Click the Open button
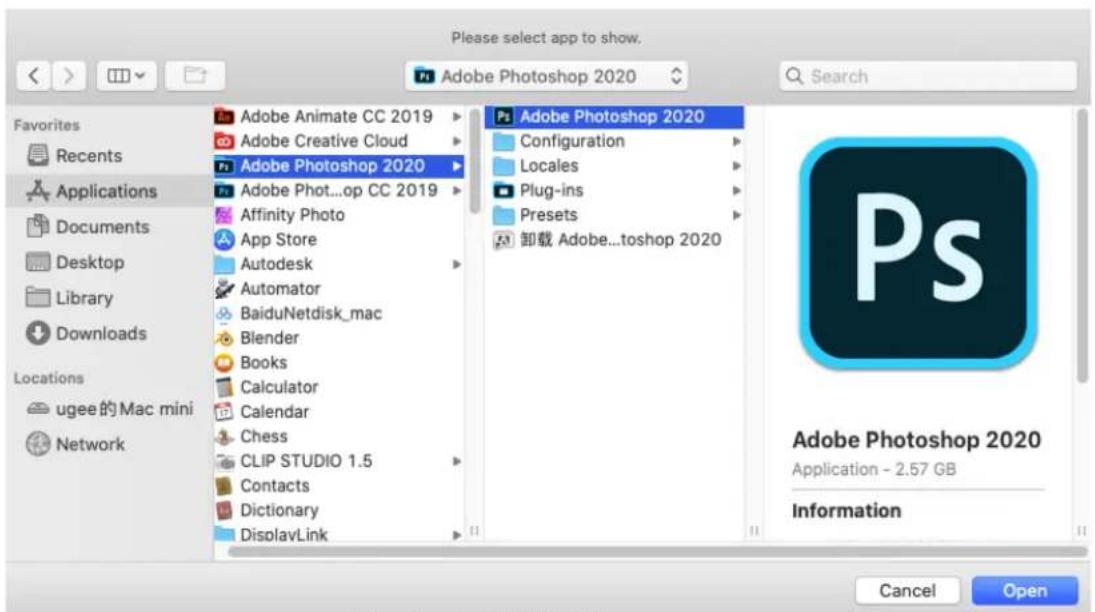 point(1024,590)
